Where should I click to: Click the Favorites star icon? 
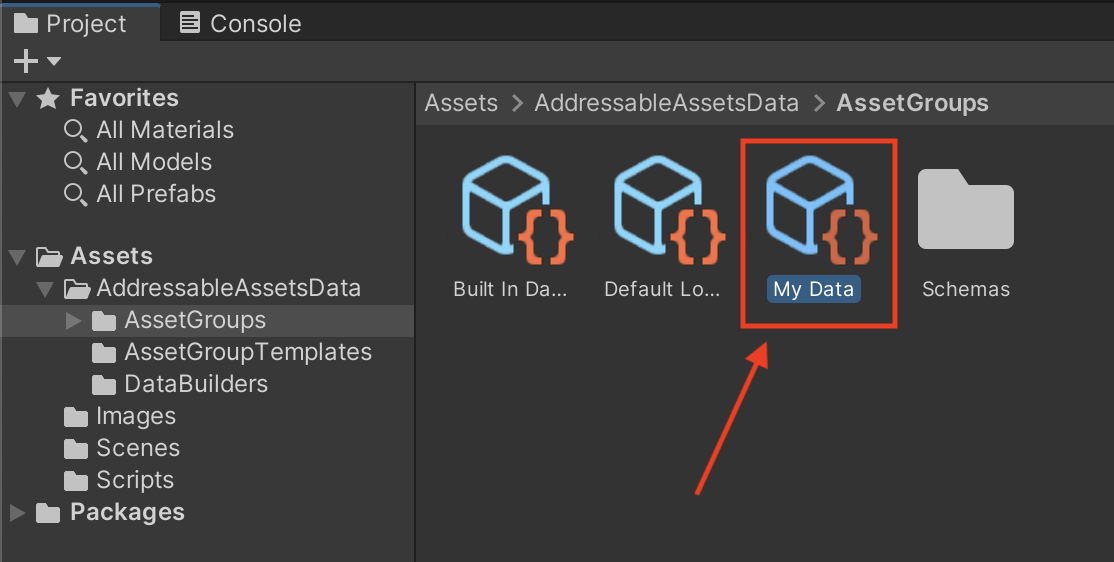48,98
